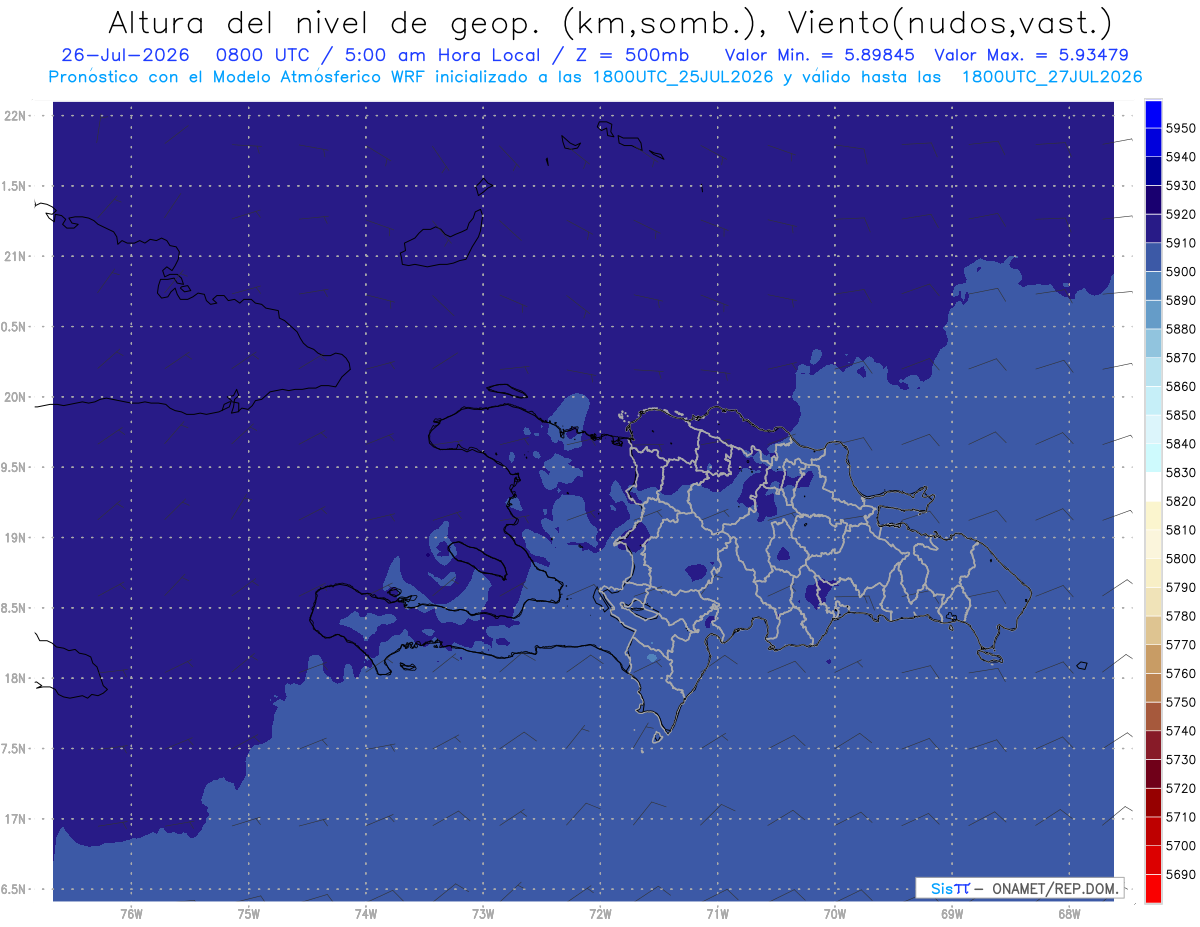The height and width of the screenshot is (927, 1200).
Task: Click the '5820' color scale value
Action: (x=1180, y=501)
